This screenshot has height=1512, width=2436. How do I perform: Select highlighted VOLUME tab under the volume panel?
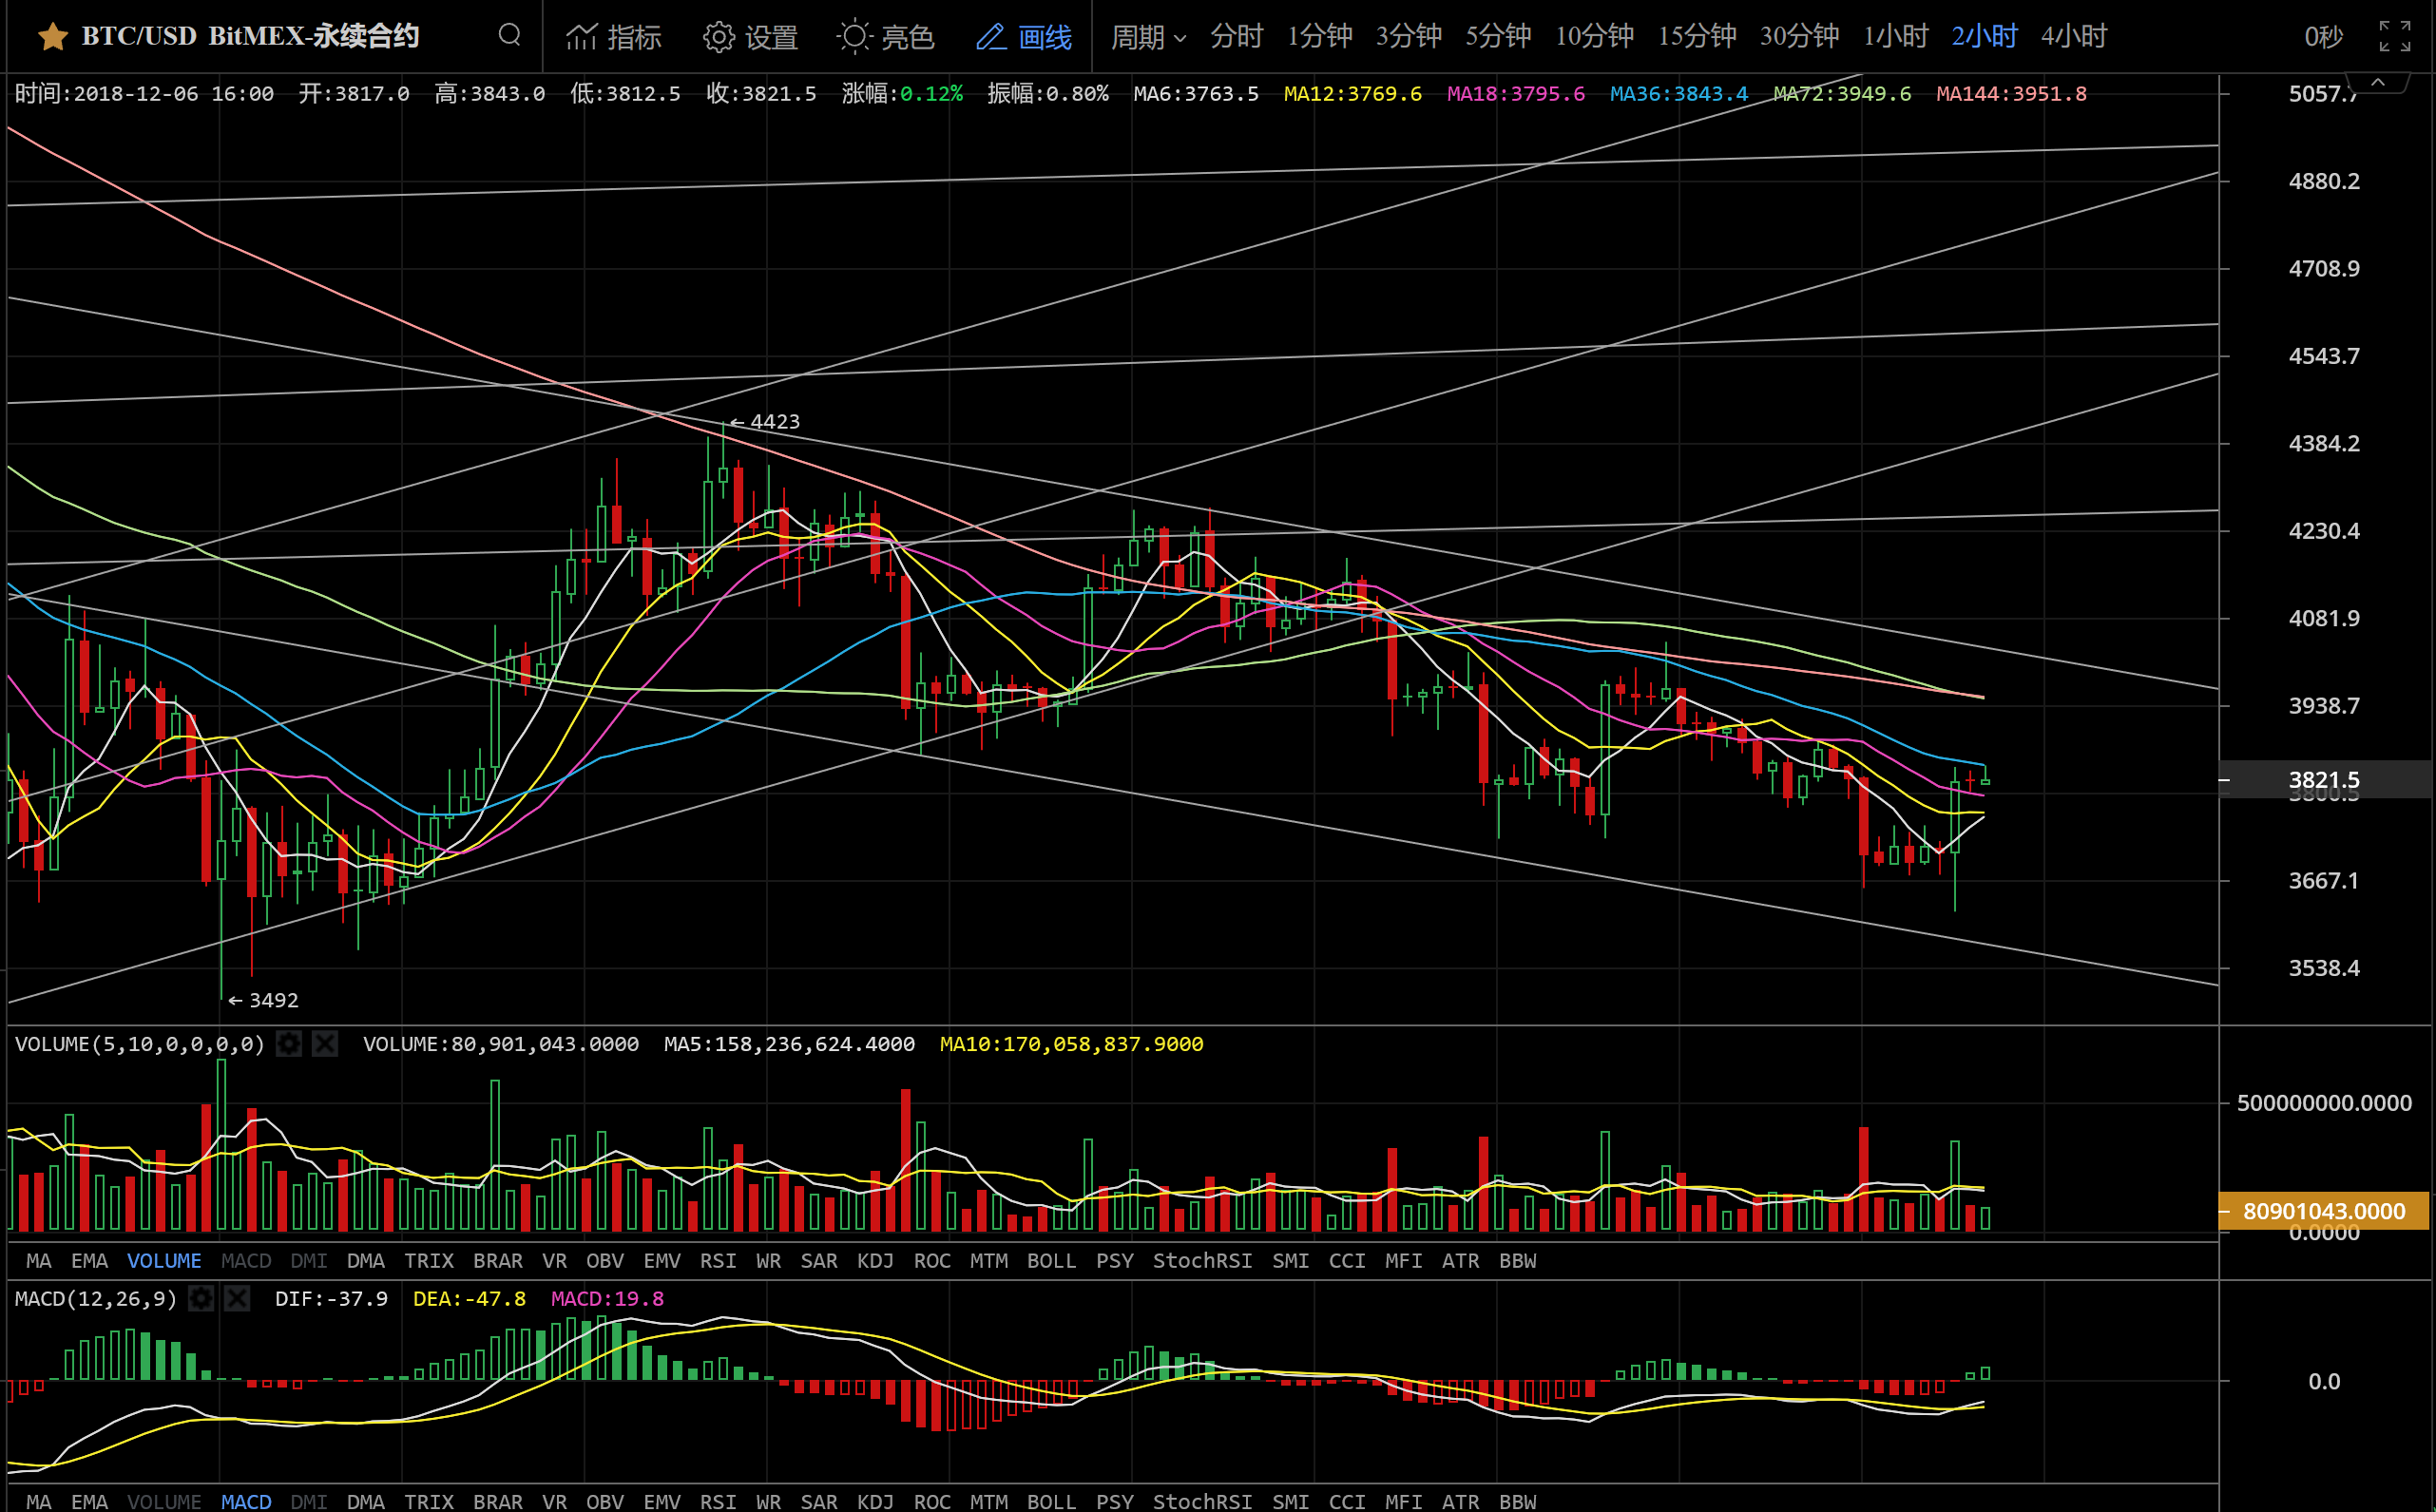(164, 1261)
